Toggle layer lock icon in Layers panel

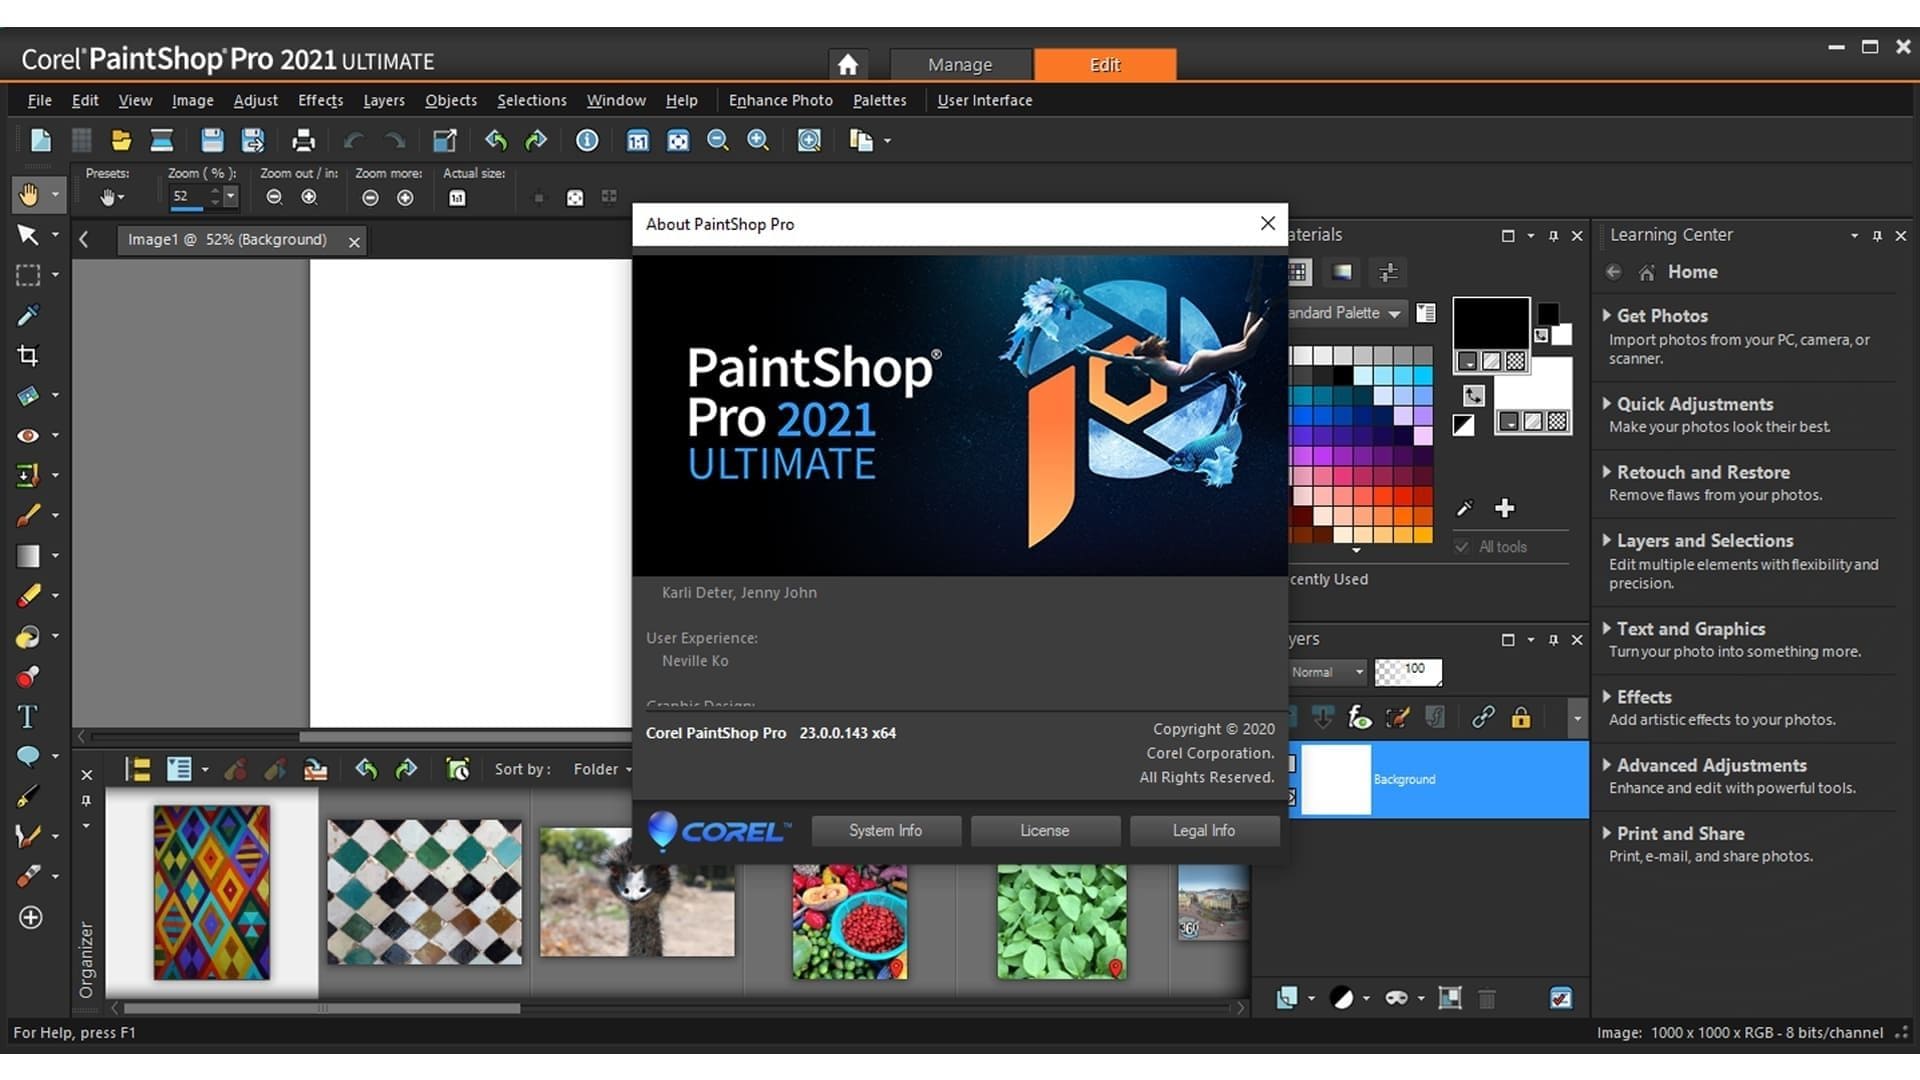[x=1520, y=716]
